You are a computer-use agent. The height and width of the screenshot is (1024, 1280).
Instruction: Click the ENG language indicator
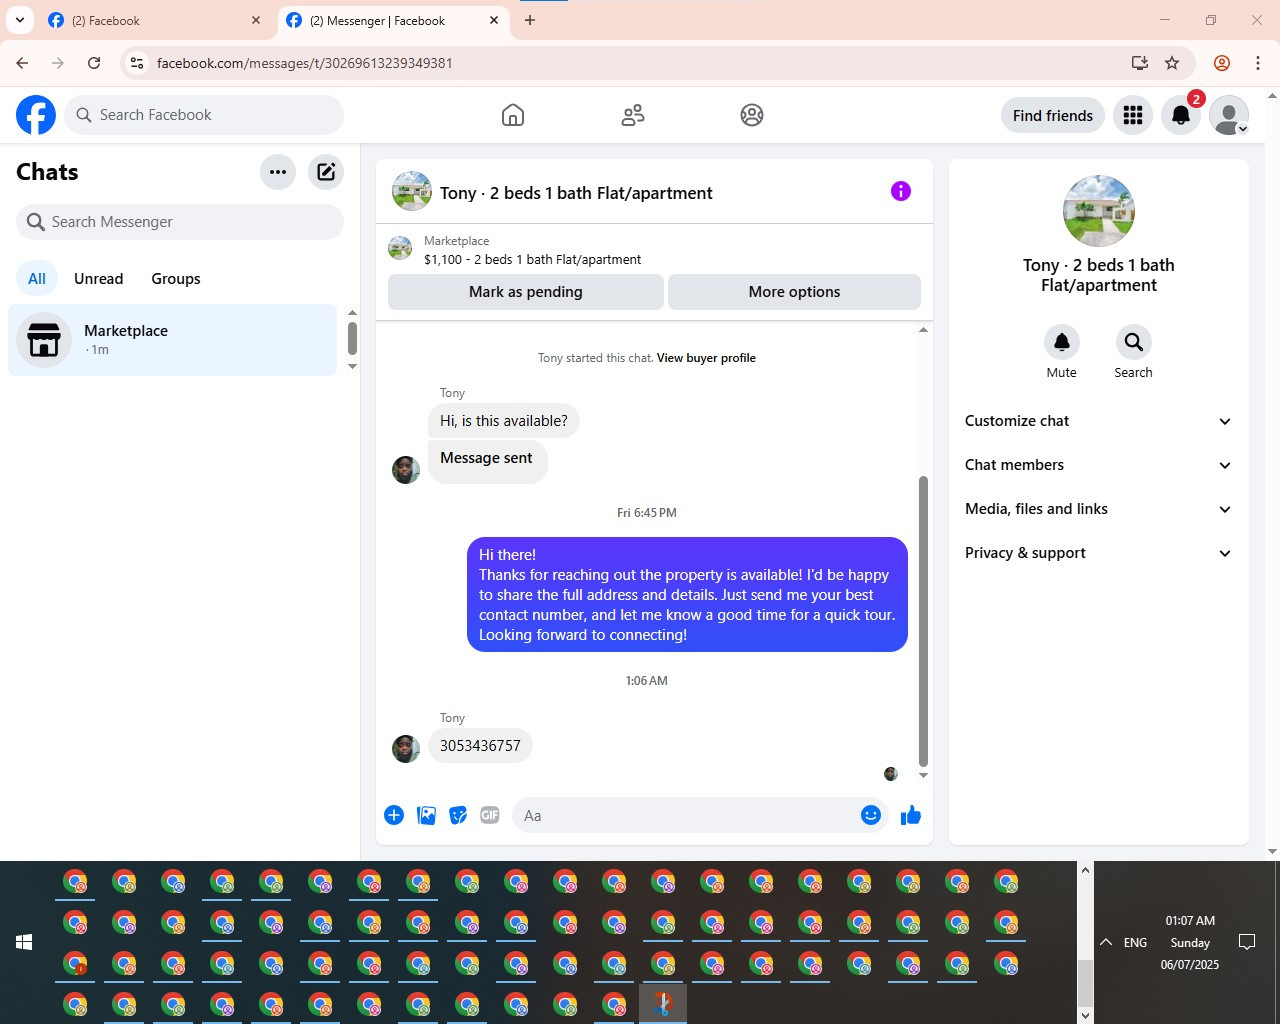pyautogui.click(x=1136, y=942)
